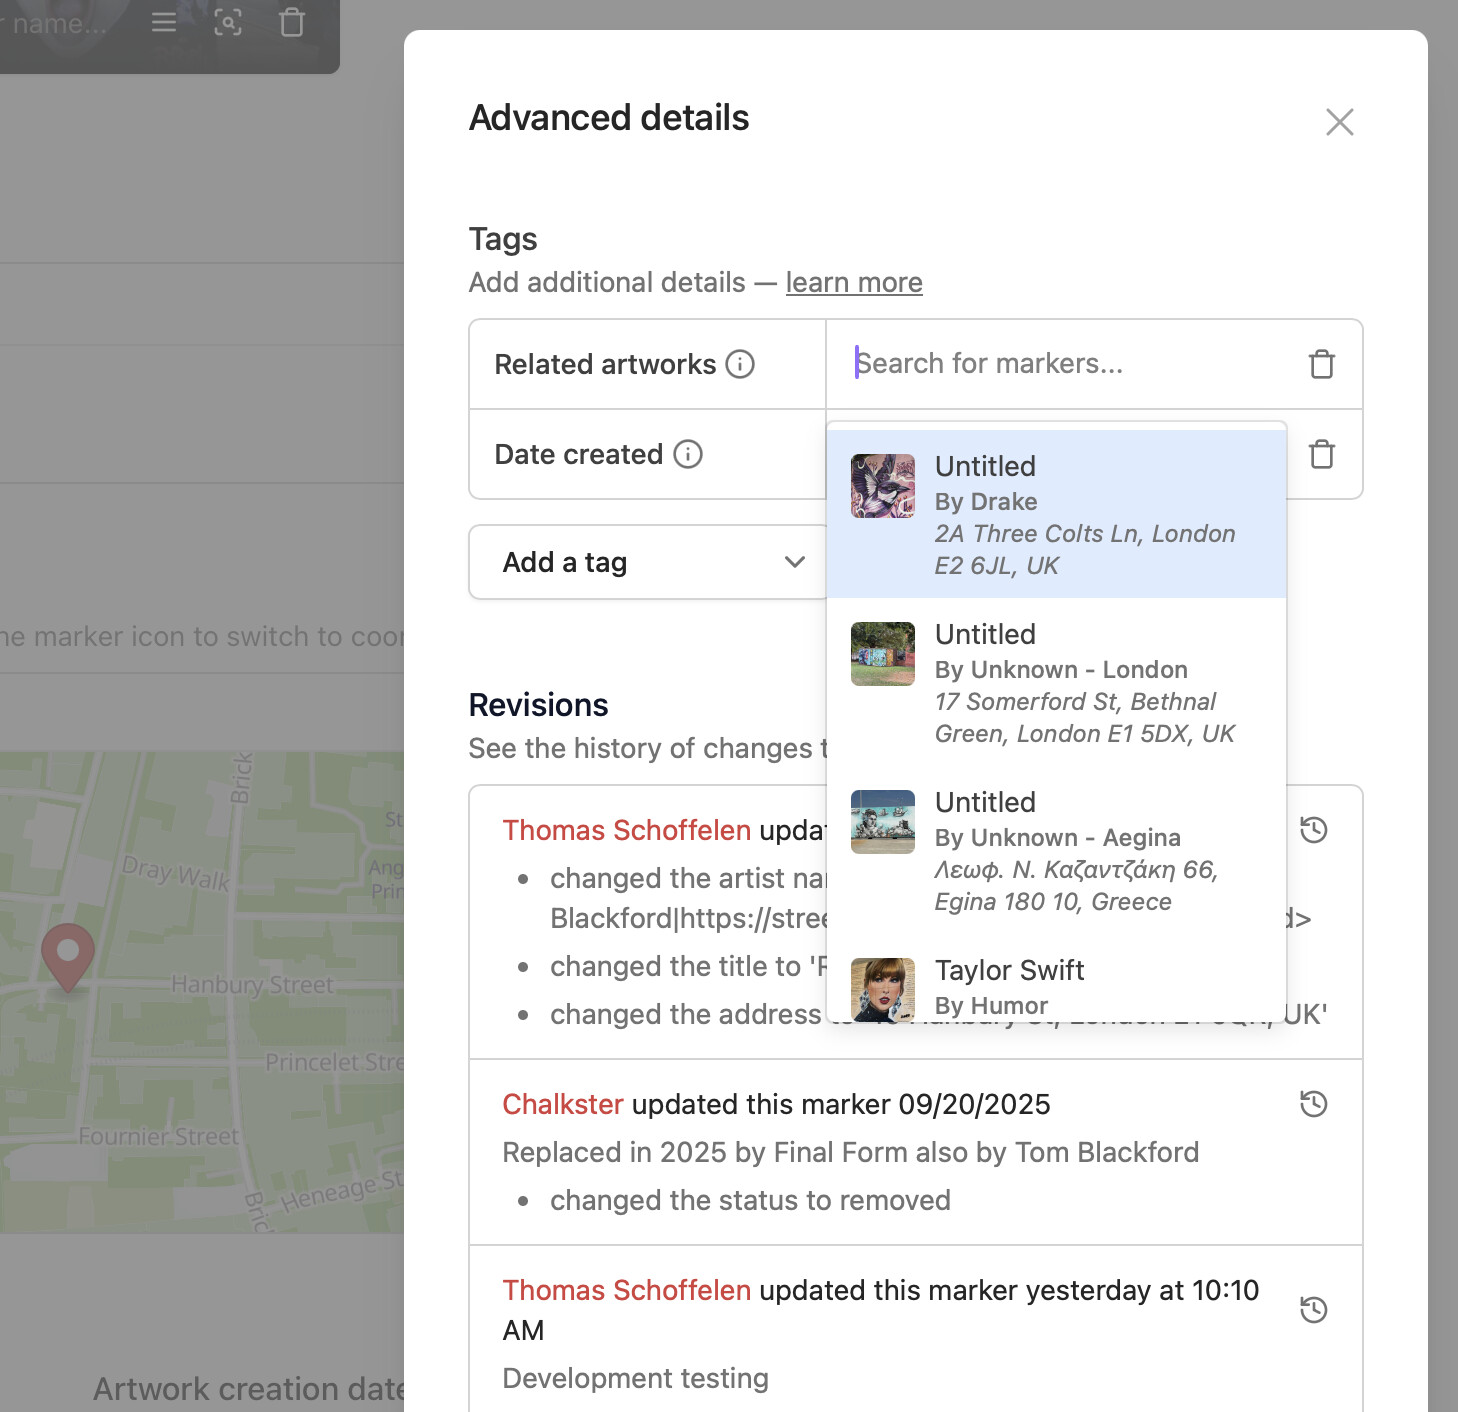This screenshot has width=1458, height=1412.
Task: Restore the first Thomas Schoffelen revision
Action: pos(1313,830)
